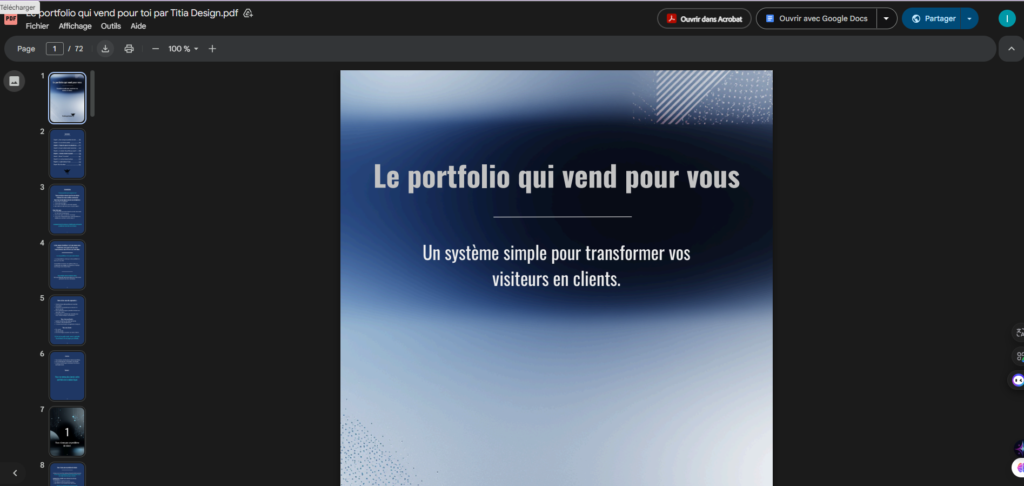The width and height of the screenshot is (1024, 486).
Task: Select the page 7 thumbnail
Action: click(x=67, y=431)
